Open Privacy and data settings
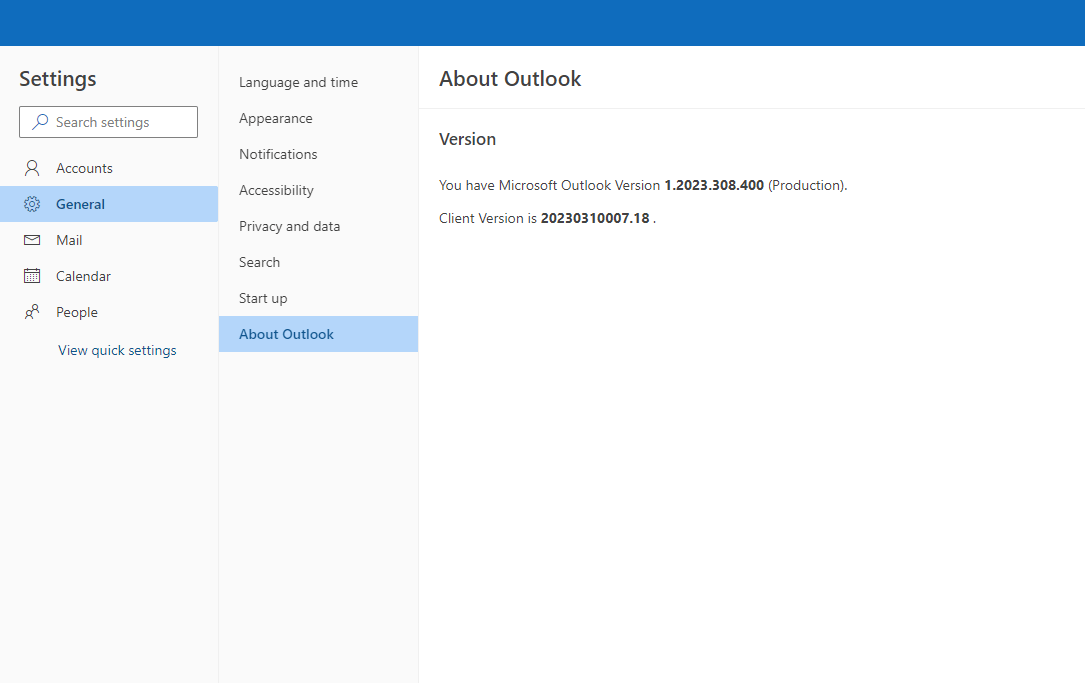 318,226
